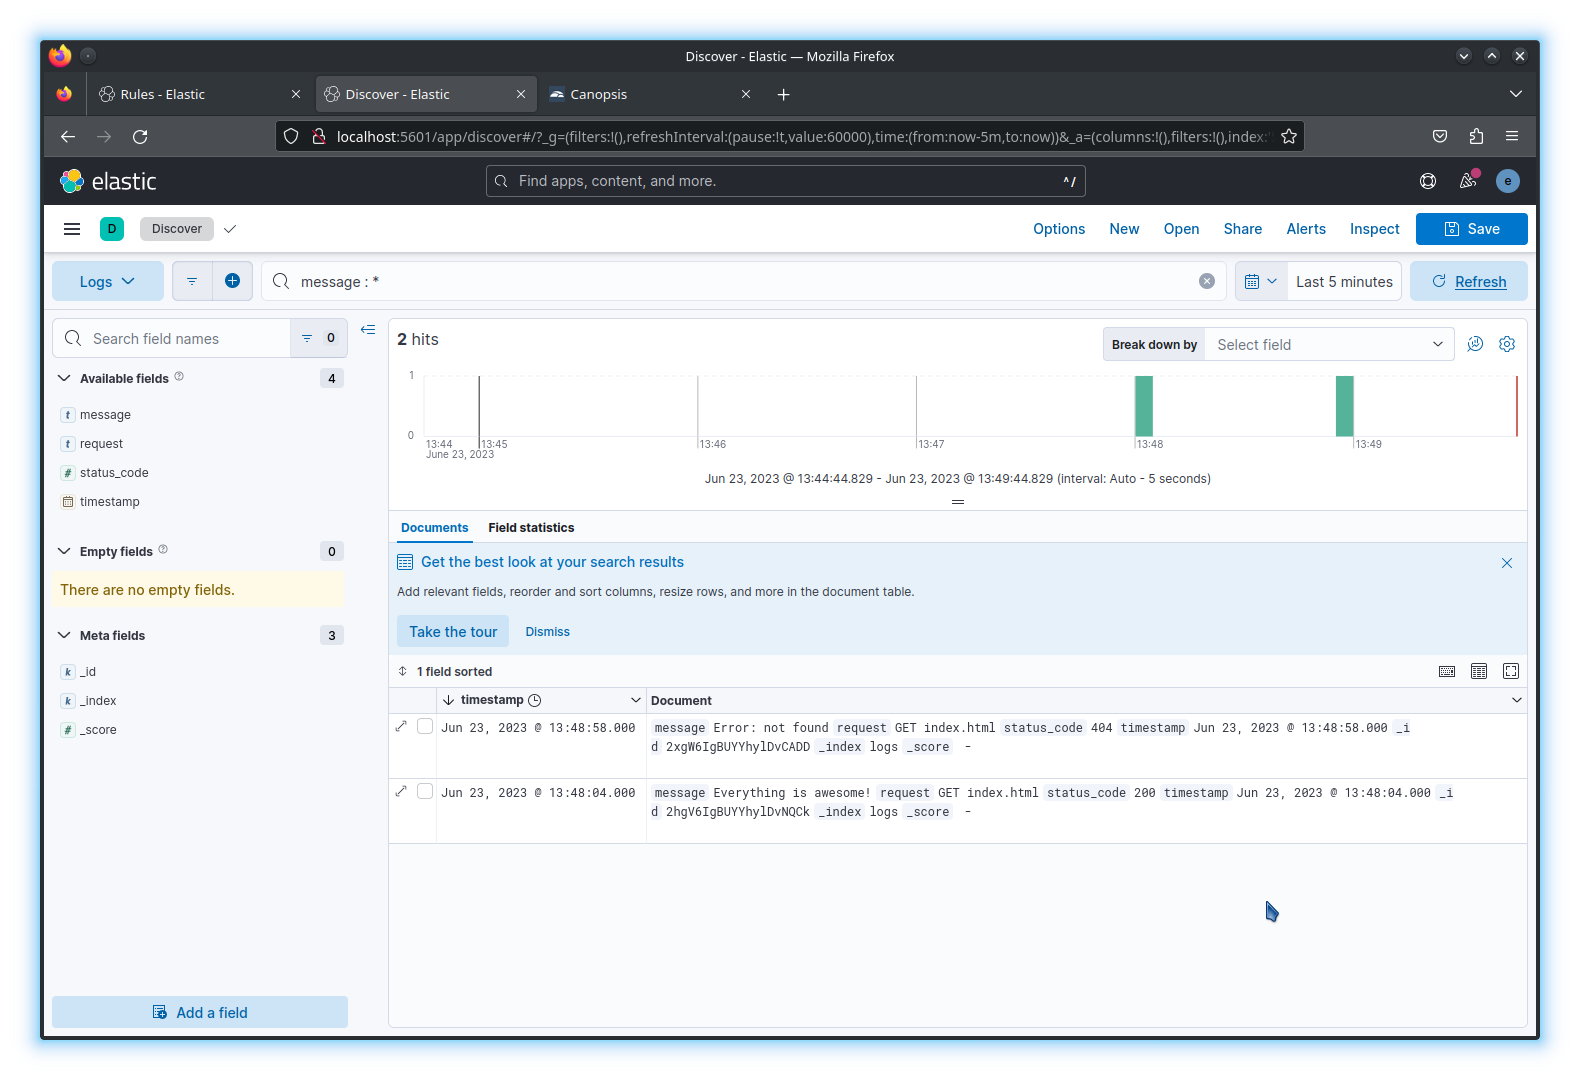Switch to the Documents tab

[x=434, y=528]
